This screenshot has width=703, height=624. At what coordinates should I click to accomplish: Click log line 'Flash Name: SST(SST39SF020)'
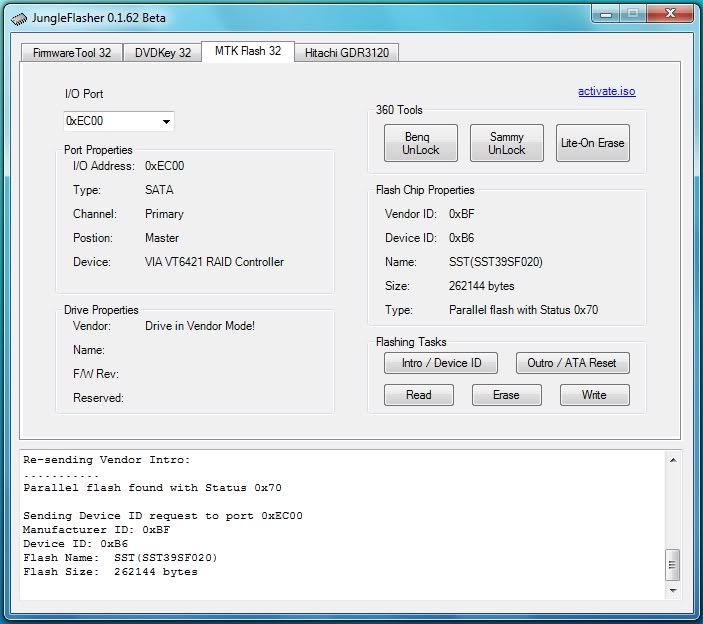click(120, 558)
